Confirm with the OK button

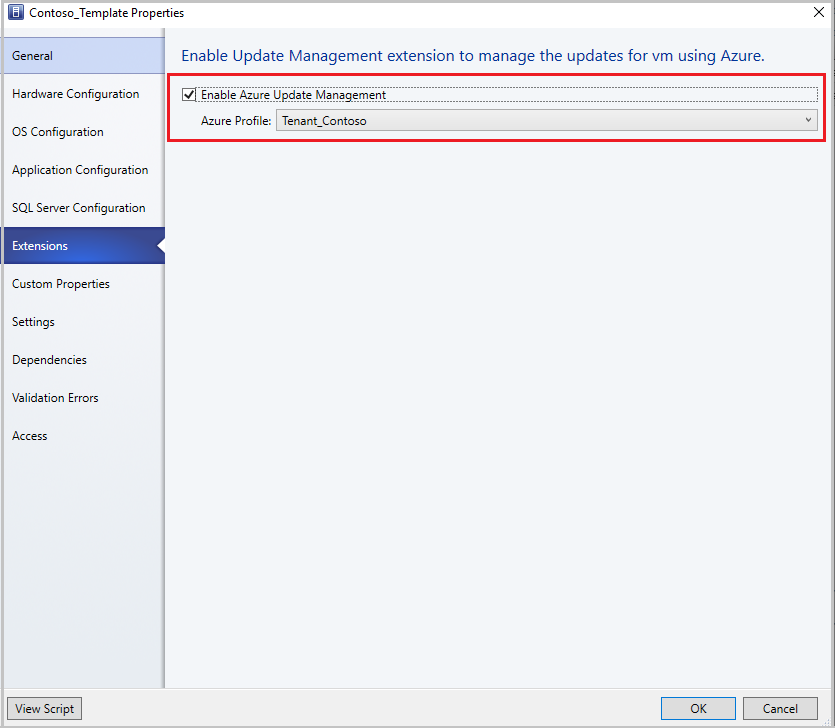(698, 708)
